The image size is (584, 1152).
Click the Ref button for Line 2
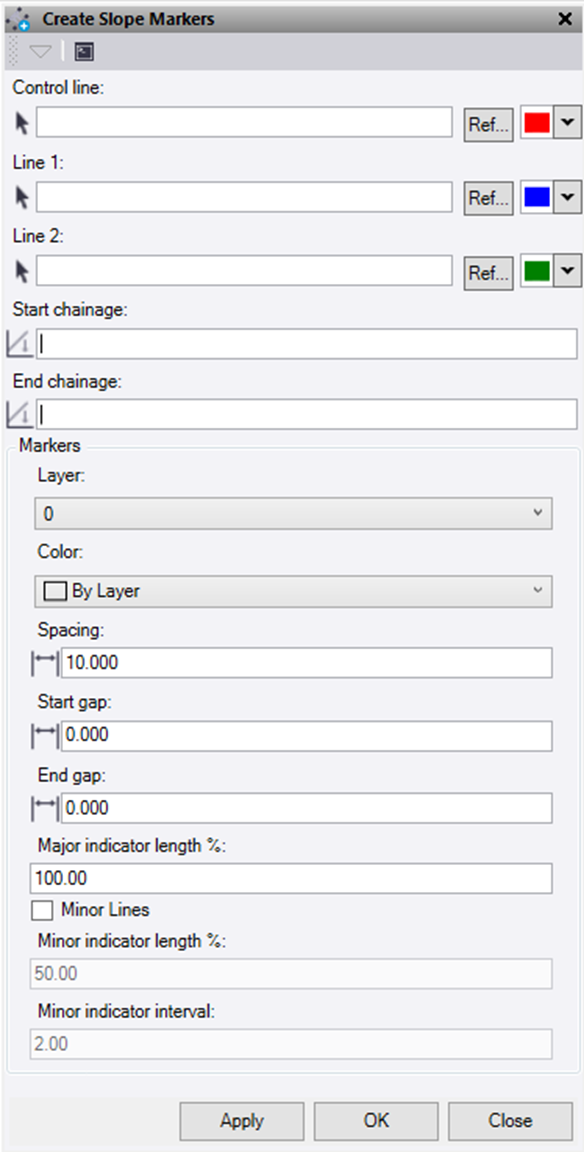(488, 271)
